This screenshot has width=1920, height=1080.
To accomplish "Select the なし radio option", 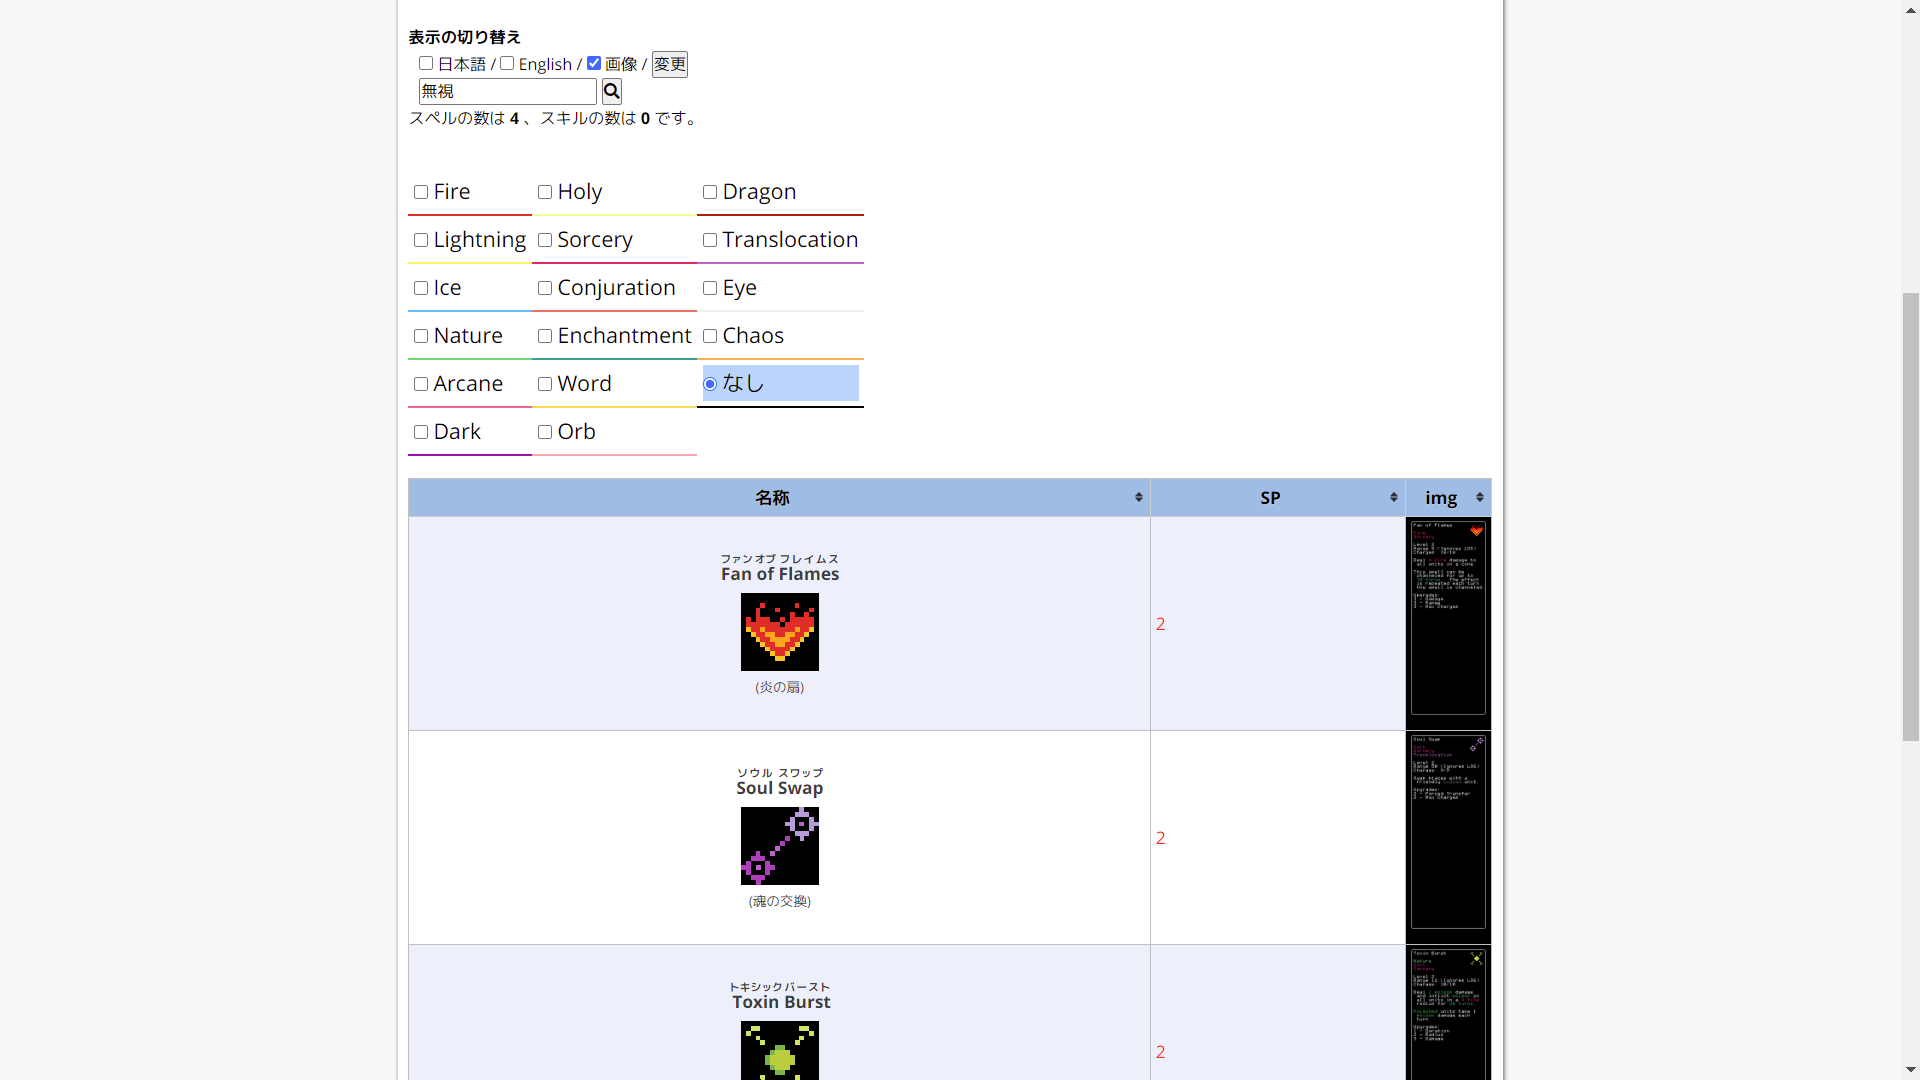I will 710,384.
